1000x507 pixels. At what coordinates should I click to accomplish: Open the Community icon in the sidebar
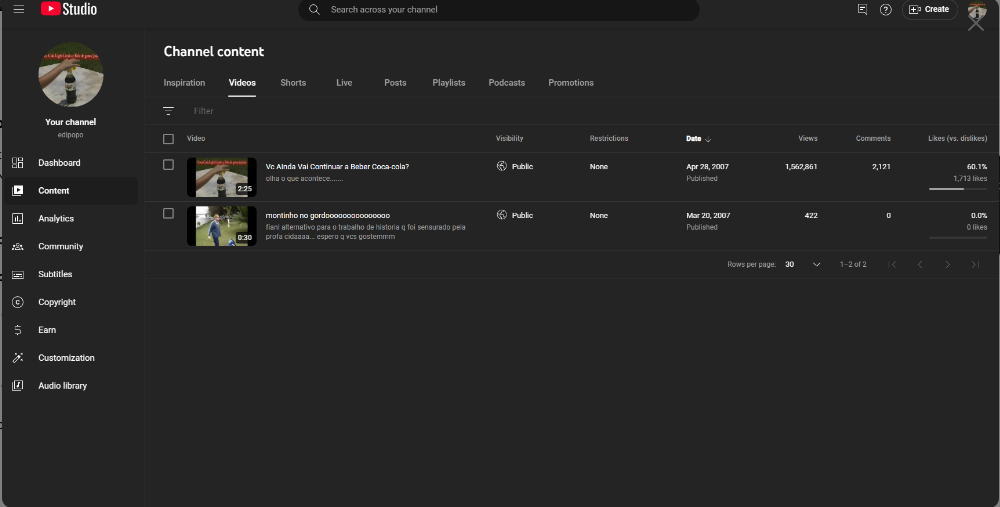[18, 246]
